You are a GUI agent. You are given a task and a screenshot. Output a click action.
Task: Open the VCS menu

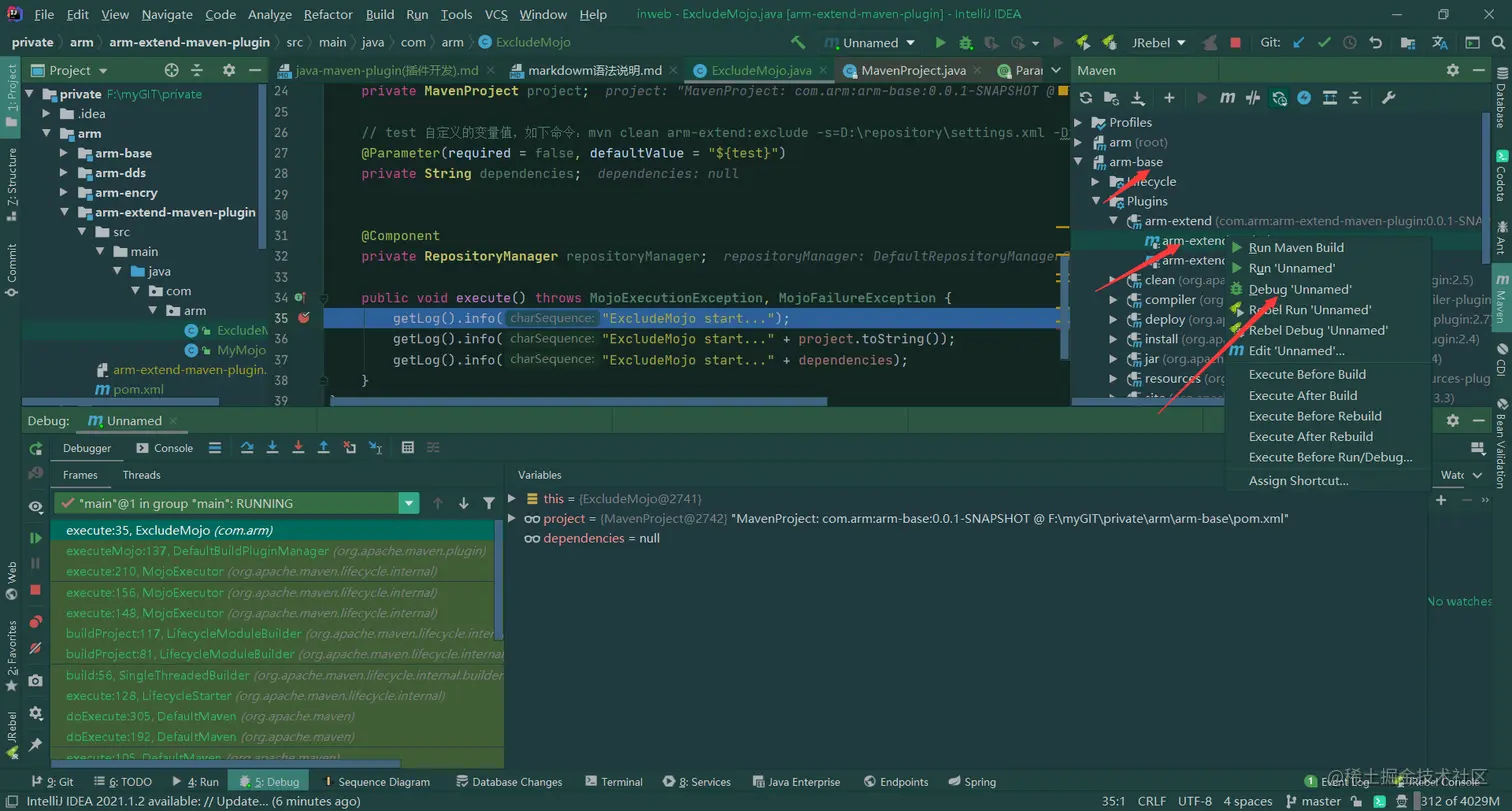click(x=496, y=14)
